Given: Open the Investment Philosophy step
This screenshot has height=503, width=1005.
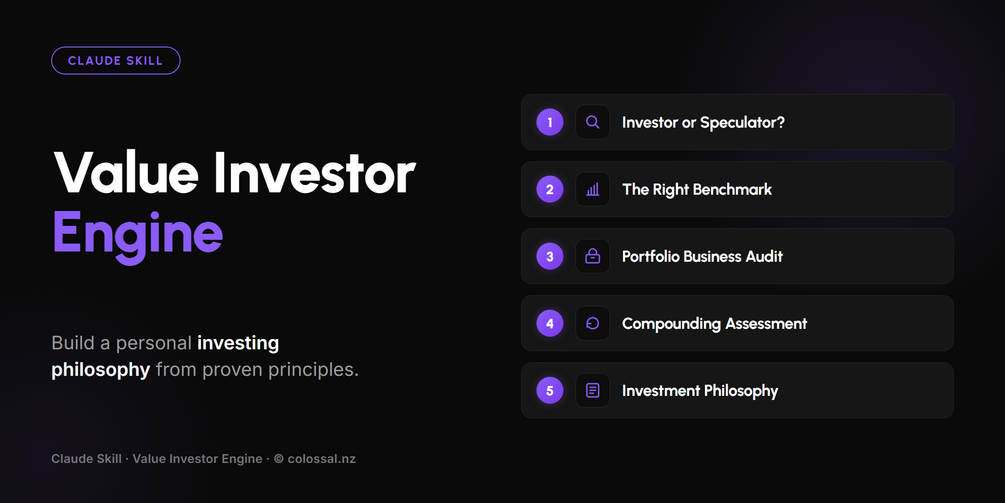Looking at the screenshot, I should coord(737,390).
